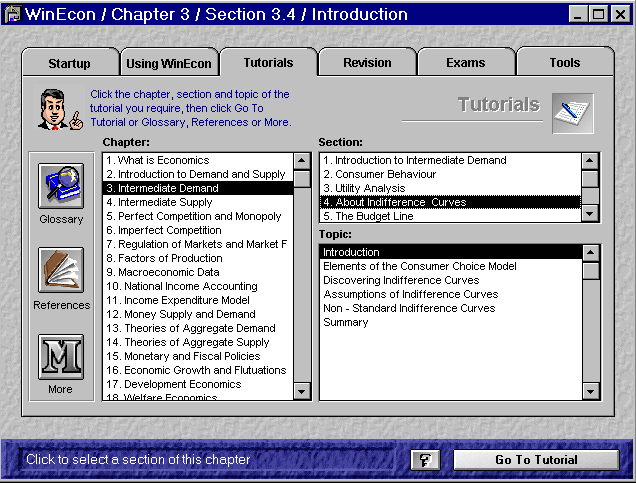Select '5. Perfect Competition and Monopoly'

point(198,216)
